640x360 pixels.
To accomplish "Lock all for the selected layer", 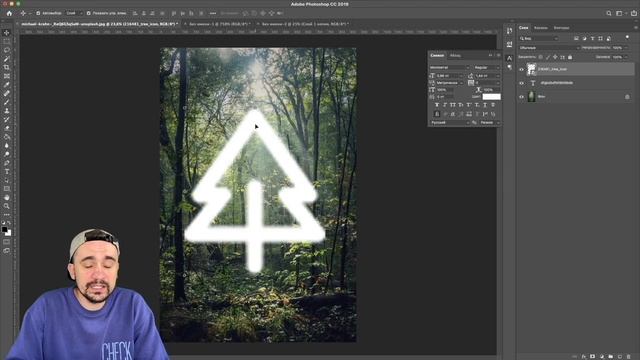I will coord(570,57).
